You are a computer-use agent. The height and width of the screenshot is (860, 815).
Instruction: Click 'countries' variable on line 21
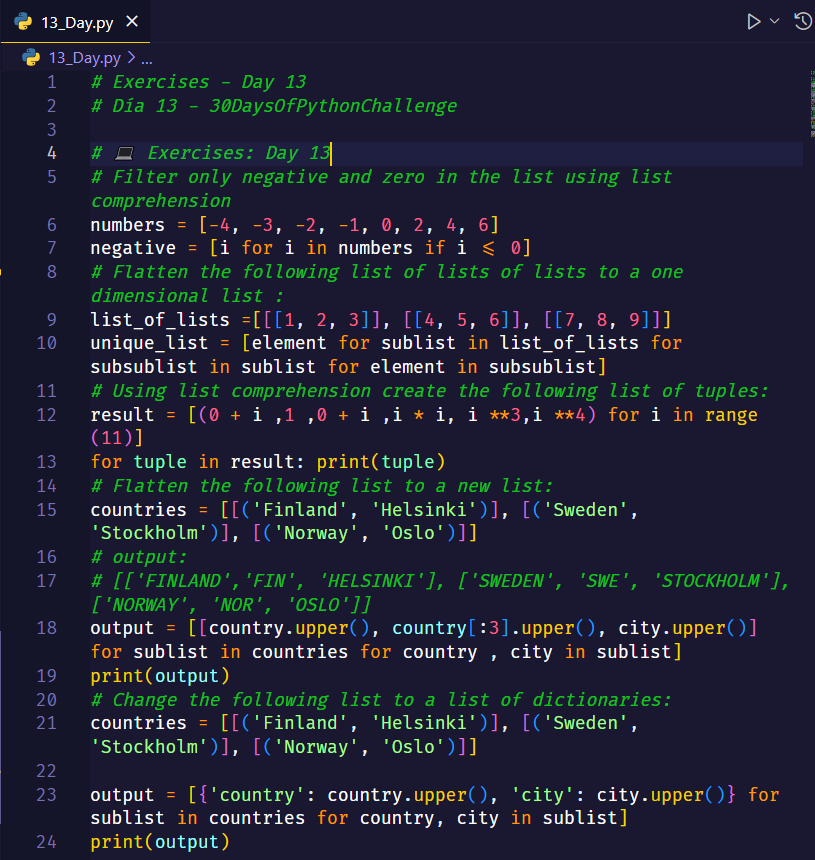(x=139, y=723)
